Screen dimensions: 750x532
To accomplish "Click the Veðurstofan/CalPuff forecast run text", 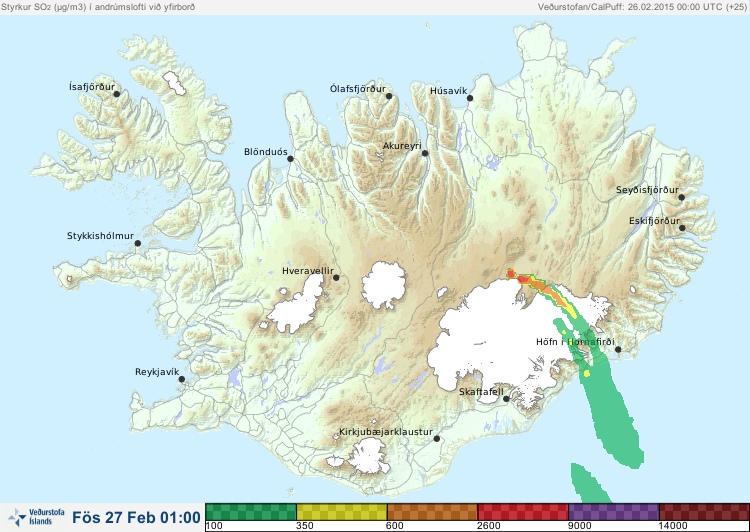I will click(x=642, y=7).
